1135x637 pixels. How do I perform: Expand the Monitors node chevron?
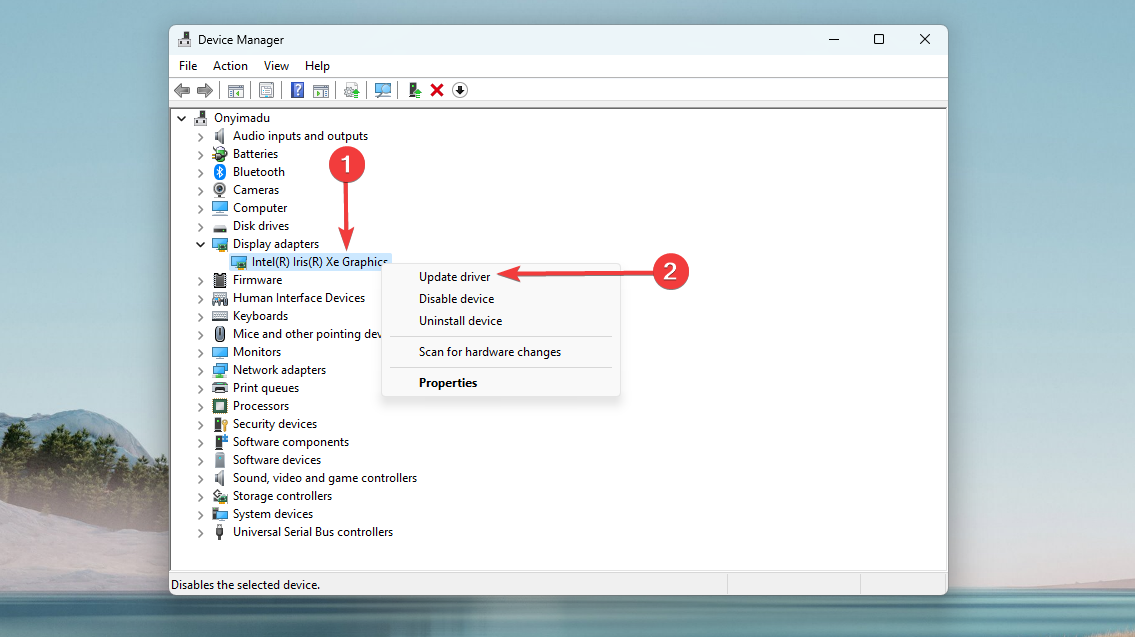point(201,353)
